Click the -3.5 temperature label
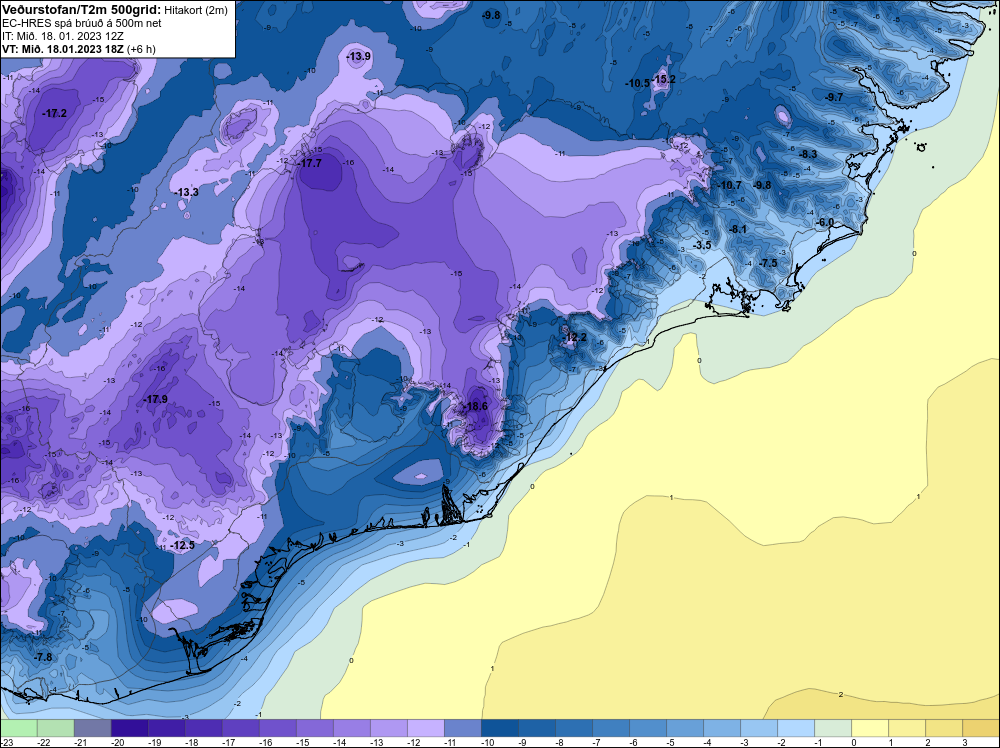The height and width of the screenshot is (748, 1000). [702, 246]
